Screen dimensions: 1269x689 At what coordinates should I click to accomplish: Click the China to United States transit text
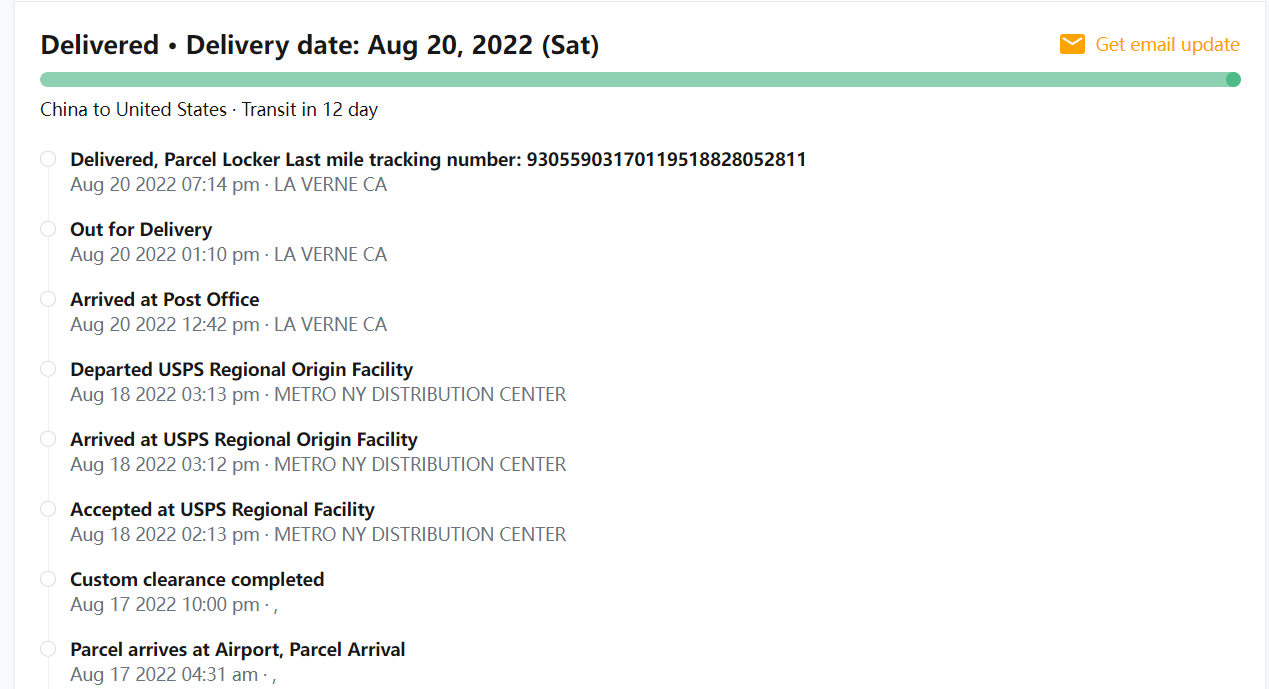click(x=209, y=110)
